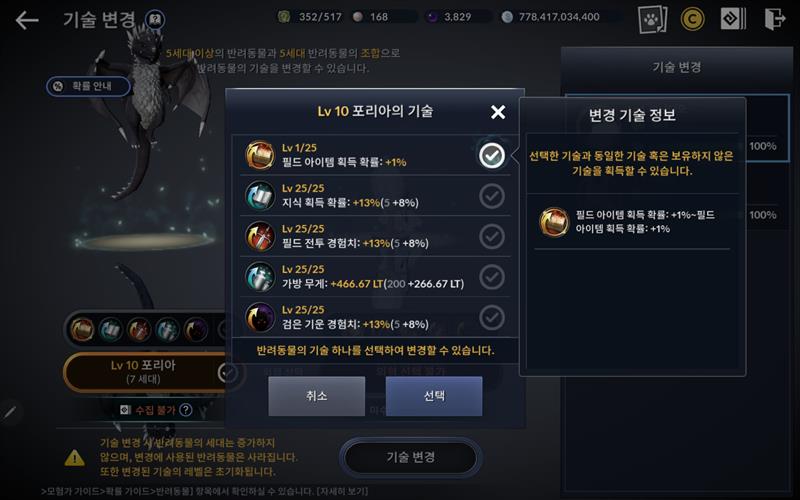This screenshot has width=800, height=500.
Task: Open the black spirit pass icon
Action: tap(733, 19)
